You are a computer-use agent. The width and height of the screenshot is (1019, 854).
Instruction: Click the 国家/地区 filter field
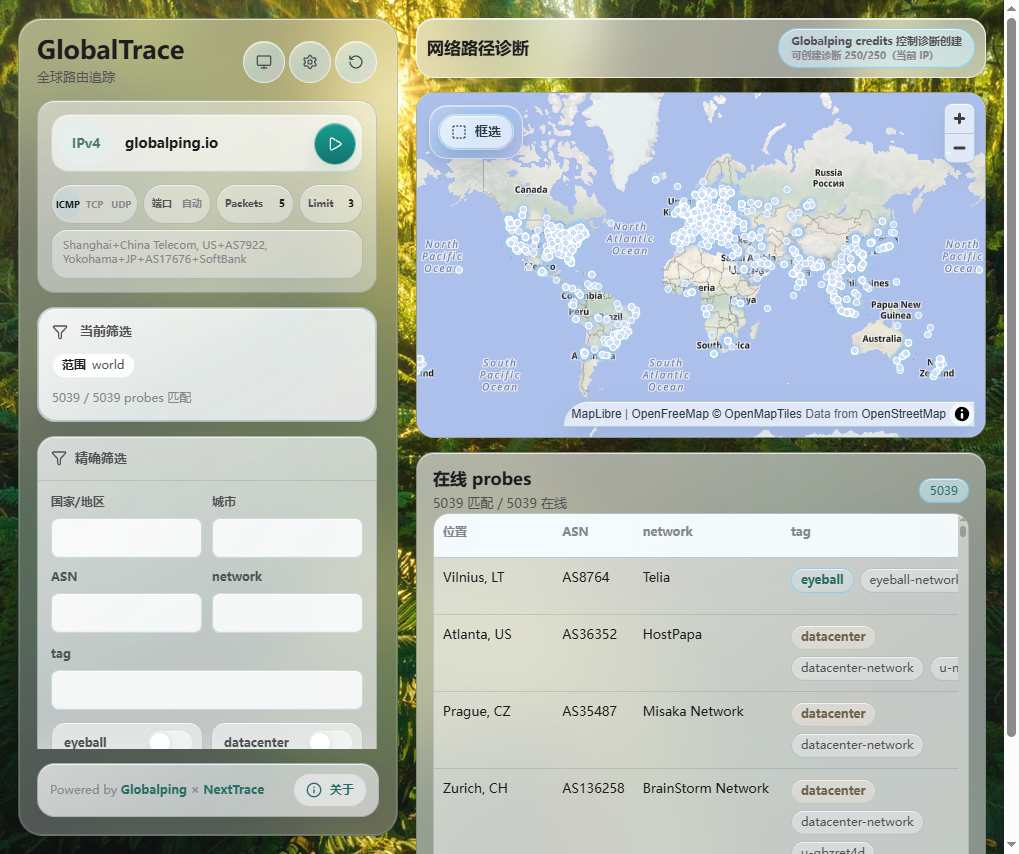pyautogui.click(x=126, y=537)
